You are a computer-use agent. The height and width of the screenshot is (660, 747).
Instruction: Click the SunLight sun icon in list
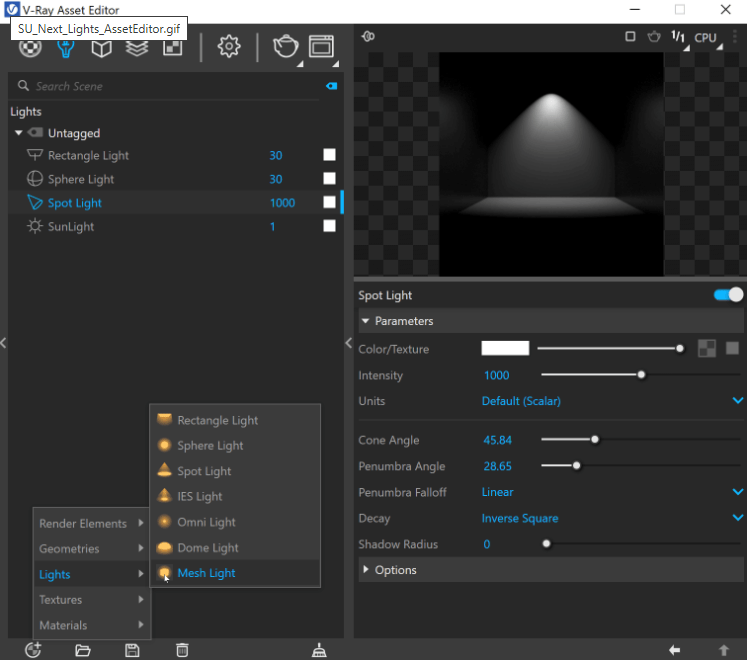[35, 226]
